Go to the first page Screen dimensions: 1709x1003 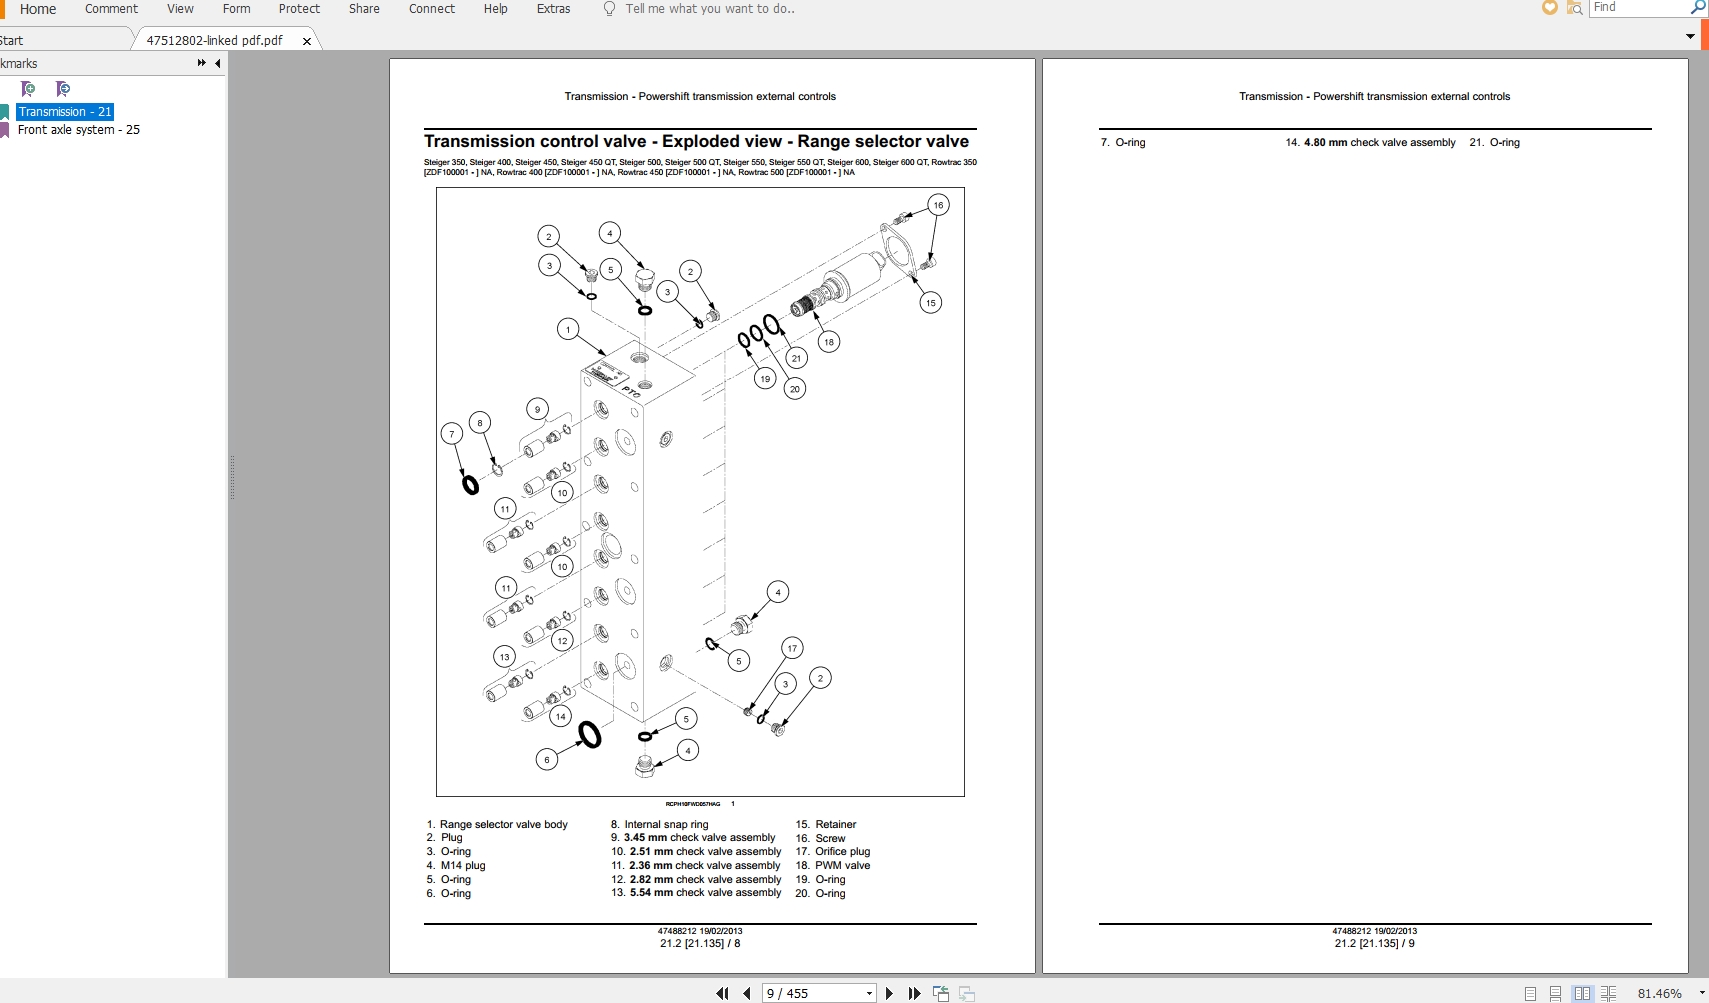click(x=722, y=993)
